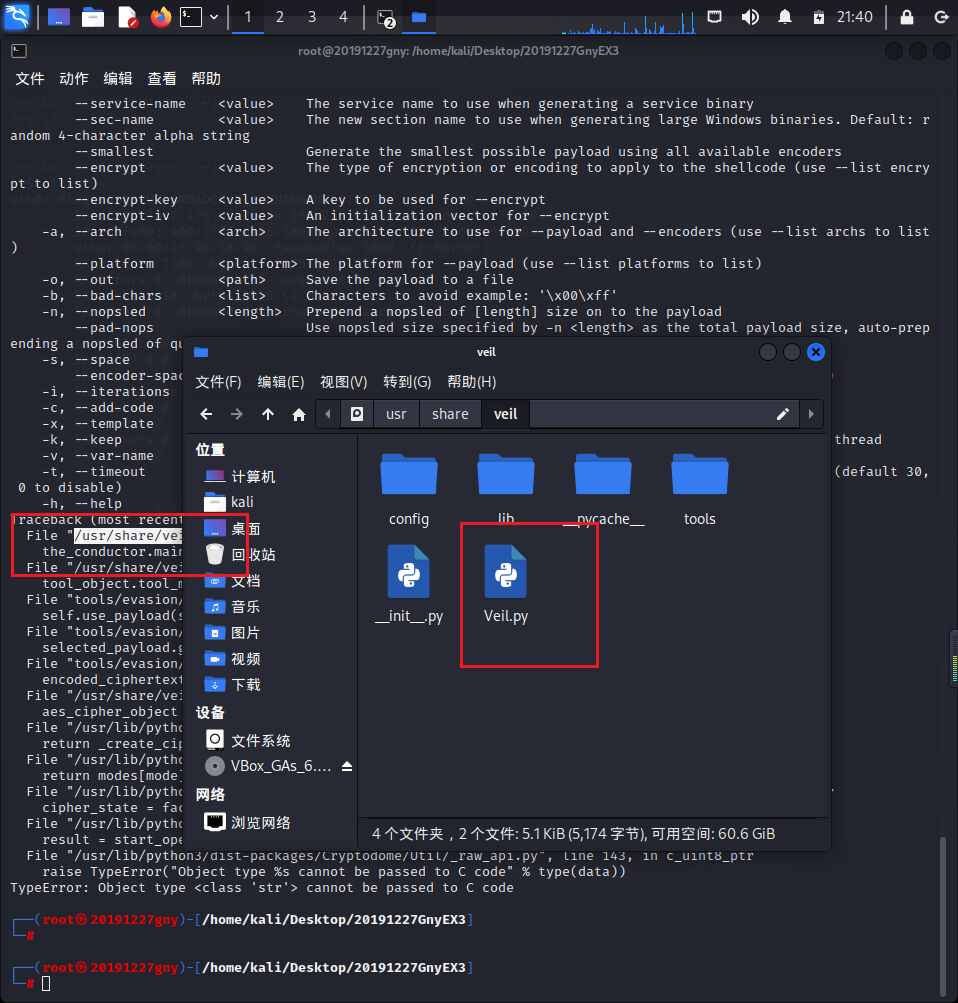Lock the screen with padlock icon
Screen dimensions: 958x1003
click(907, 17)
